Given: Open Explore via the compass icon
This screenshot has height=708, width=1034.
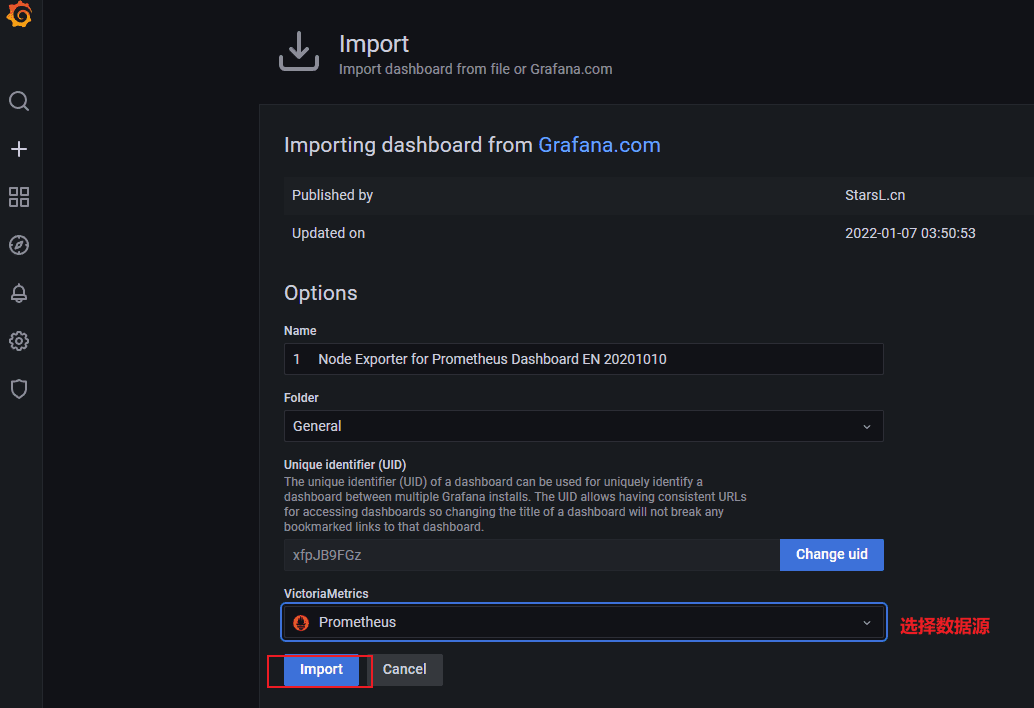Looking at the screenshot, I should pyautogui.click(x=19, y=245).
